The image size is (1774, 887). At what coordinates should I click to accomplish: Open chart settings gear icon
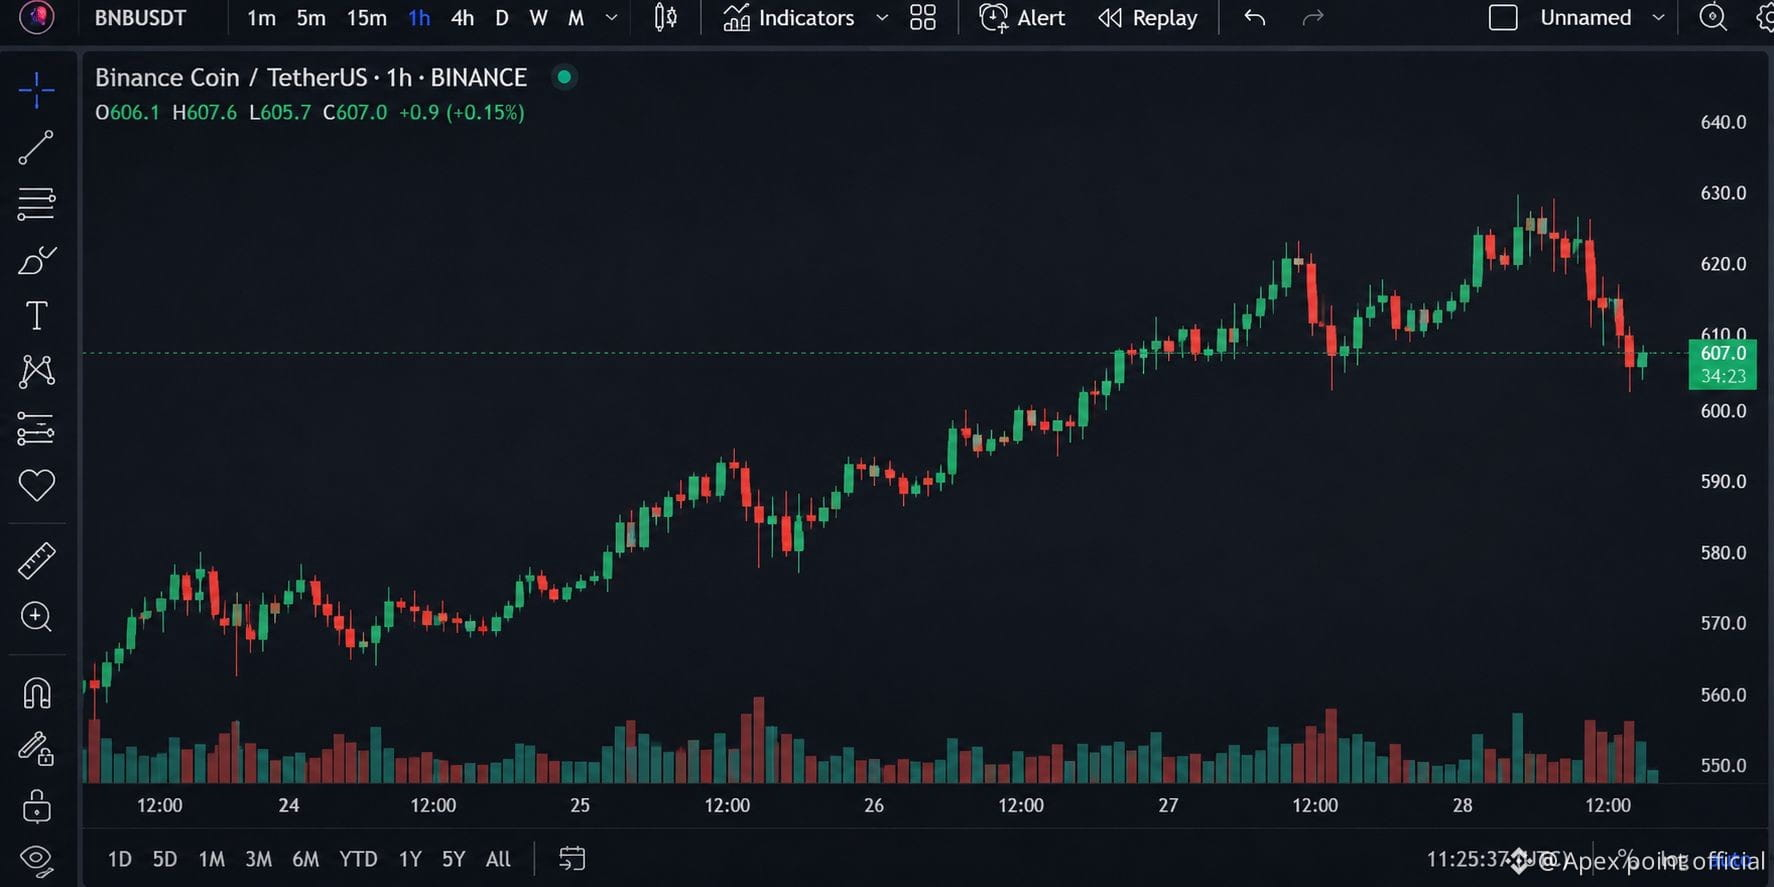click(x=1764, y=18)
